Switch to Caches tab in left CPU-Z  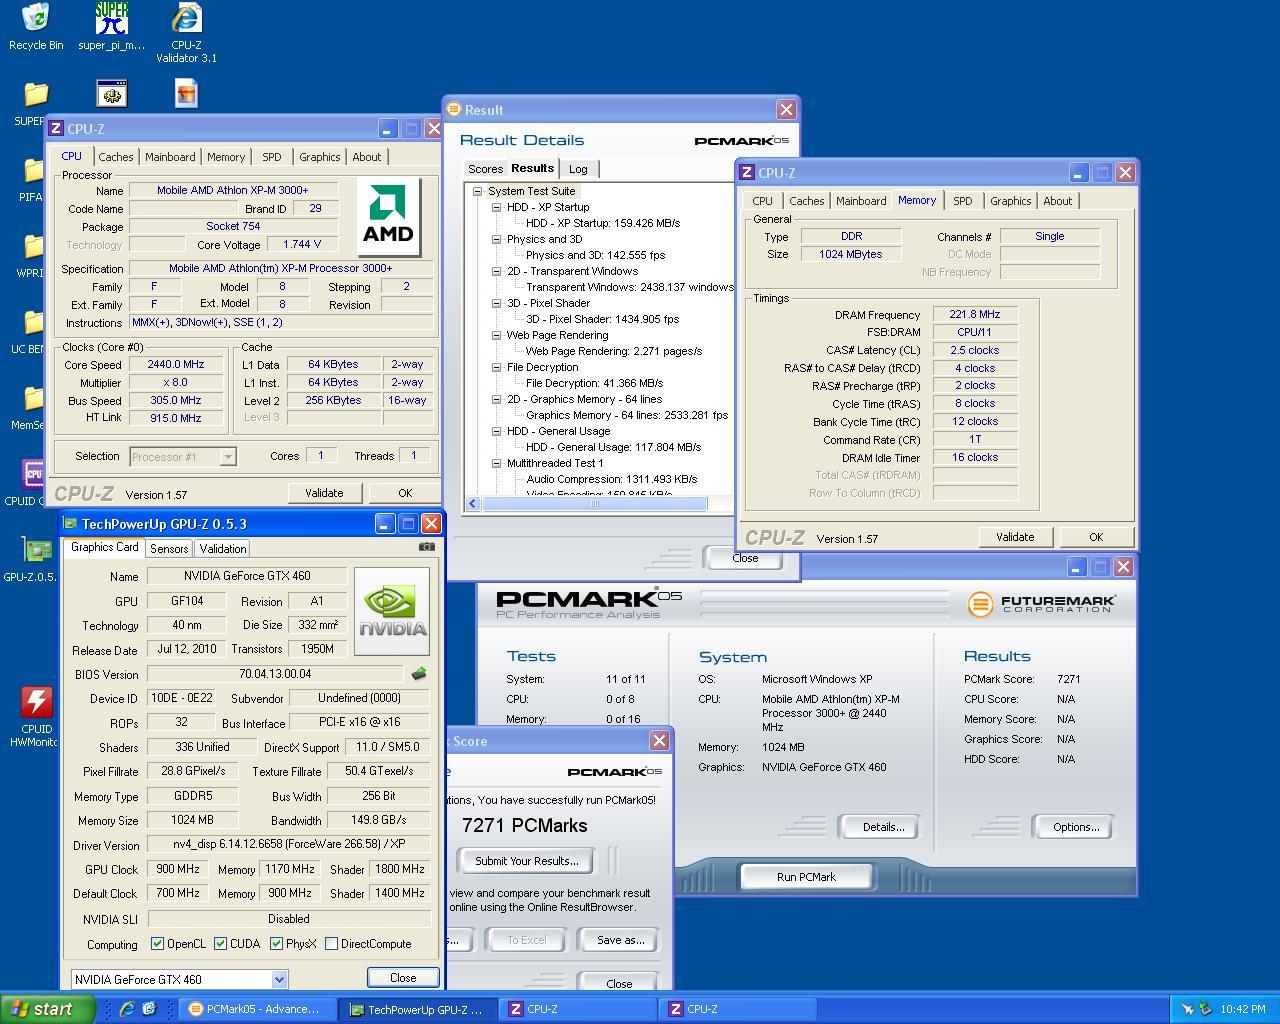click(x=115, y=157)
